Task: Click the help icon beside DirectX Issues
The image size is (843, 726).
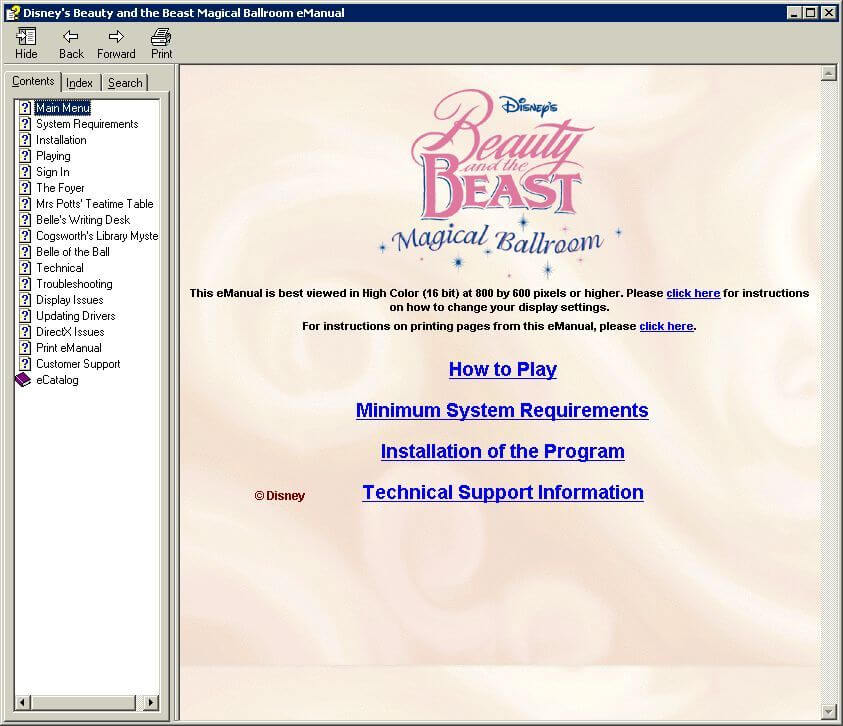Action: coord(25,332)
